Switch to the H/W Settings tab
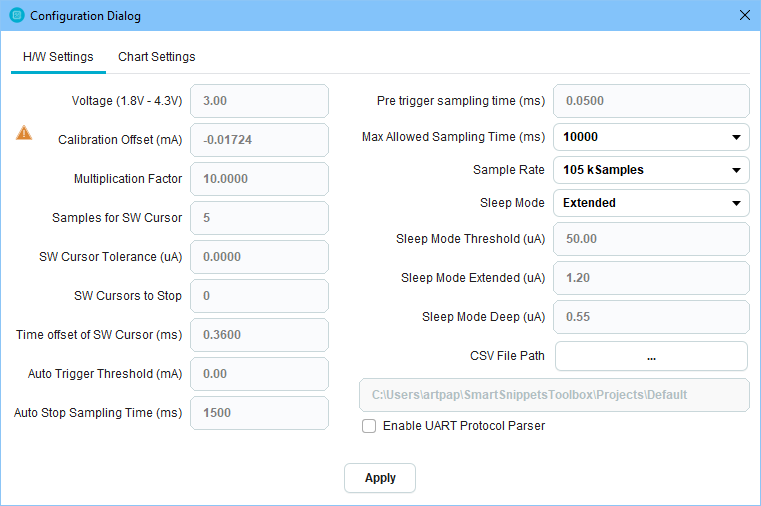This screenshot has width=761, height=506. pos(58,57)
